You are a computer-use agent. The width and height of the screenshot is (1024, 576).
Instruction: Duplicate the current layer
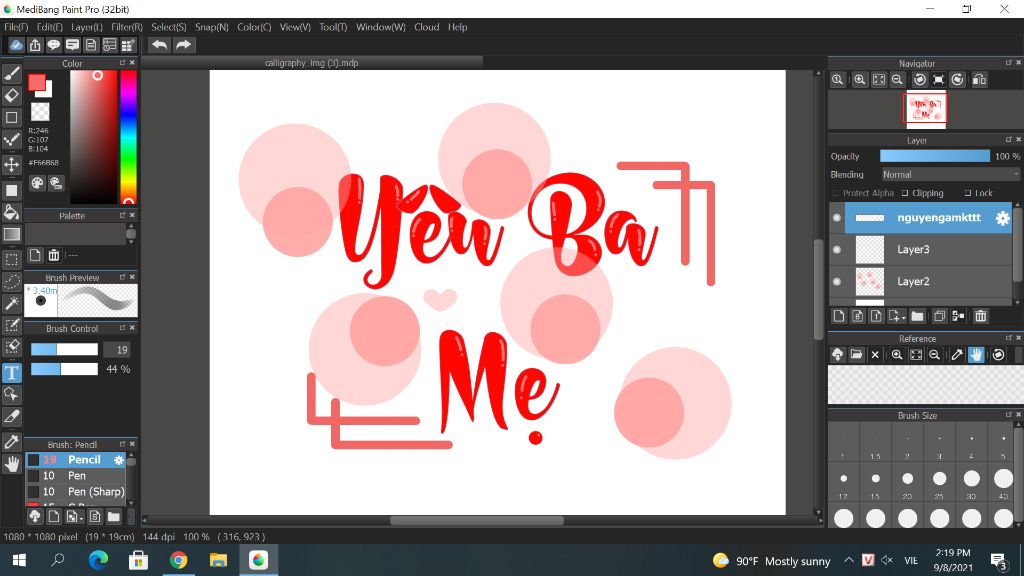click(x=939, y=316)
